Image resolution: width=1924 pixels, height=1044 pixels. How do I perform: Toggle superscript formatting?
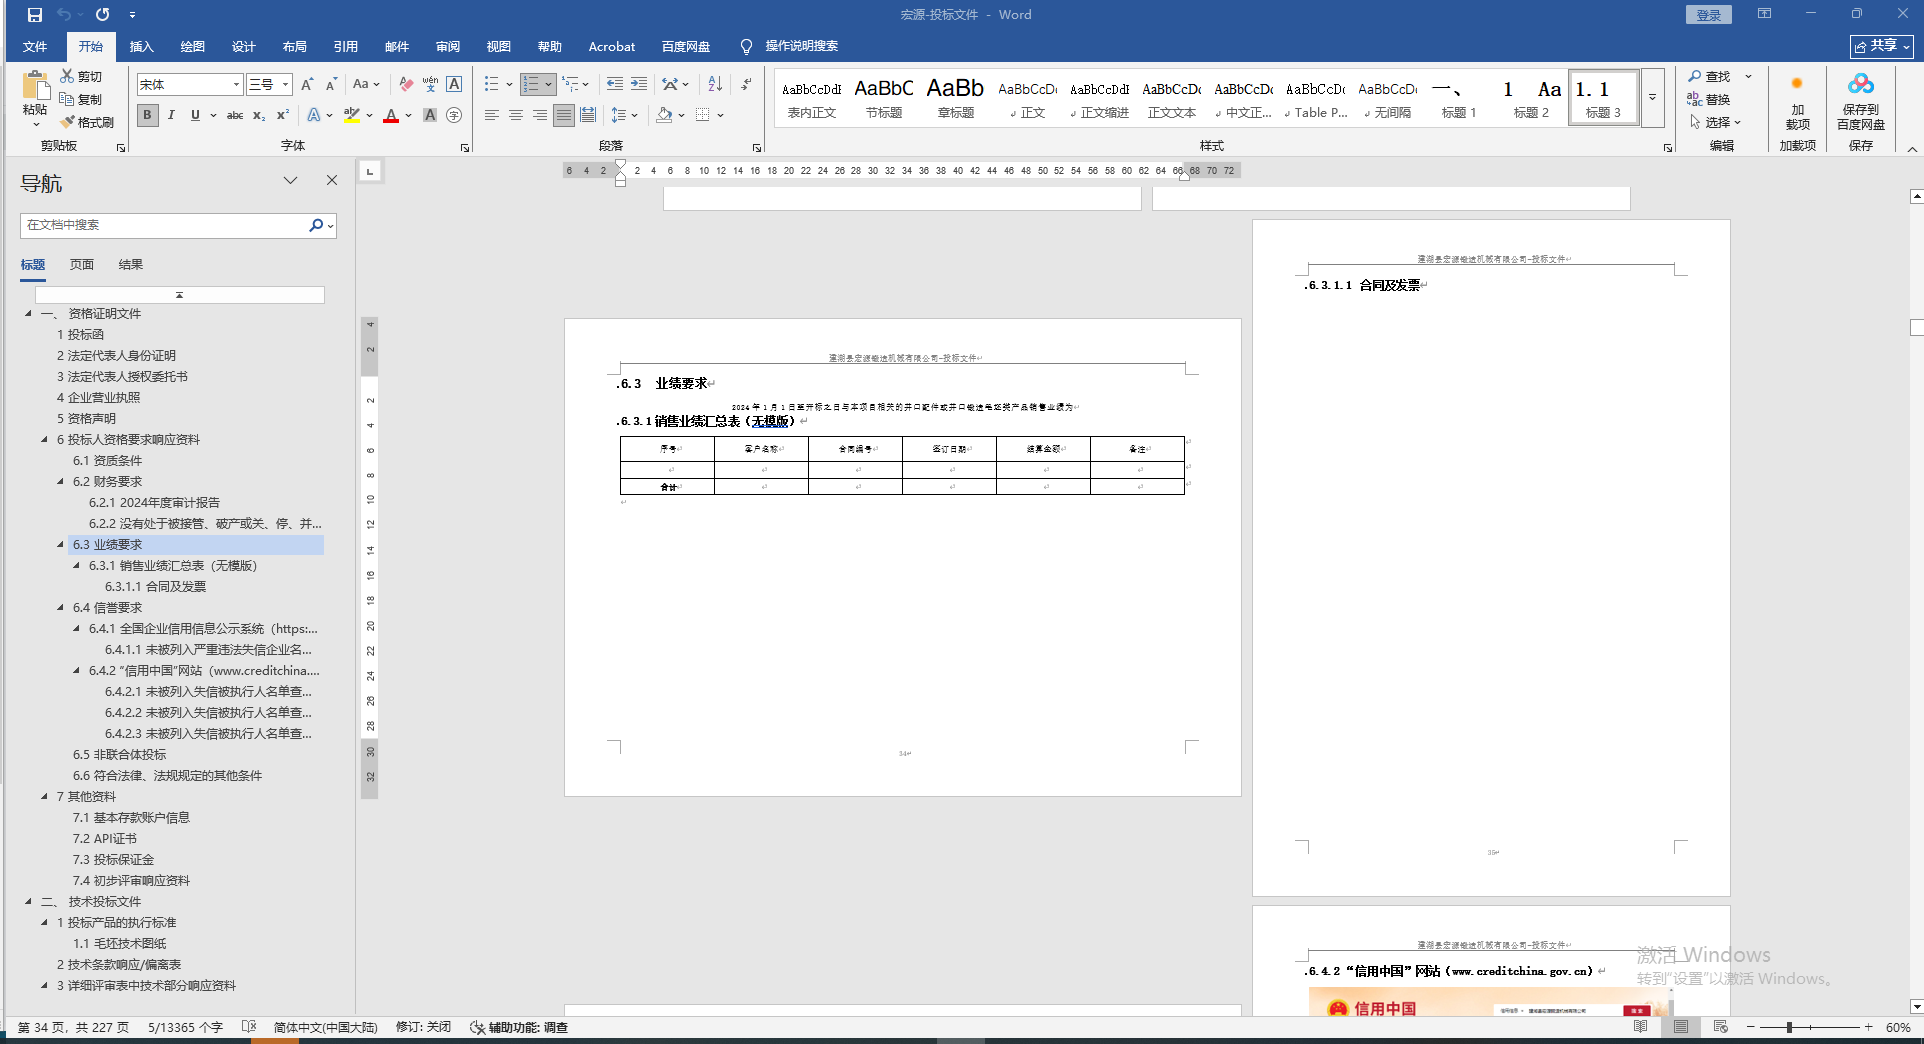(283, 115)
